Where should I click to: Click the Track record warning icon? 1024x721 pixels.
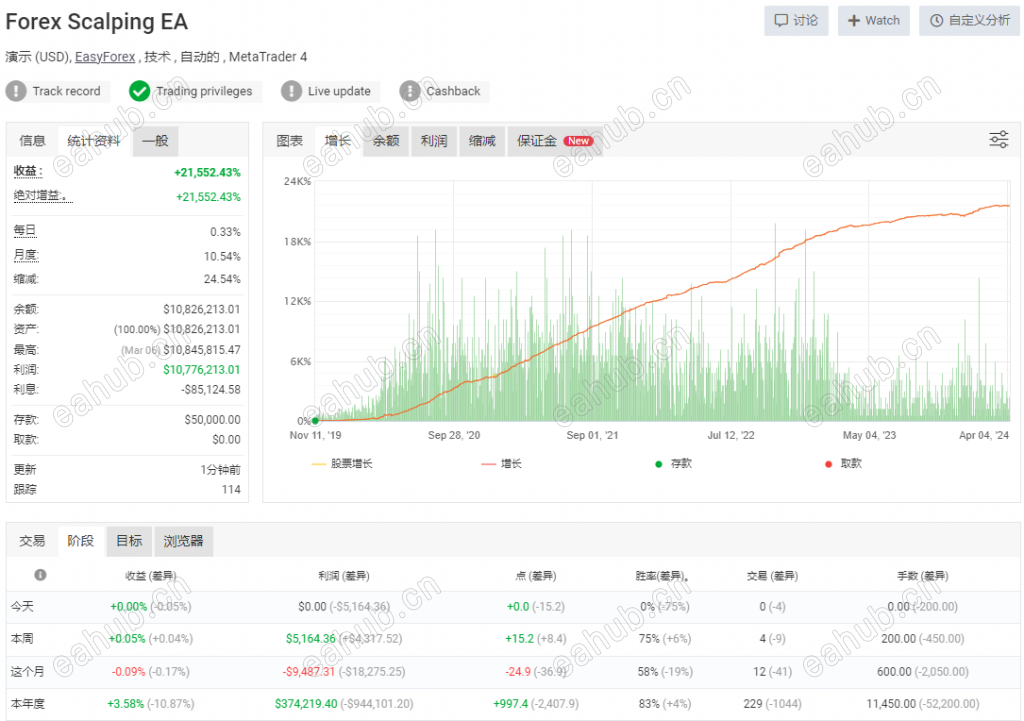(x=16, y=91)
